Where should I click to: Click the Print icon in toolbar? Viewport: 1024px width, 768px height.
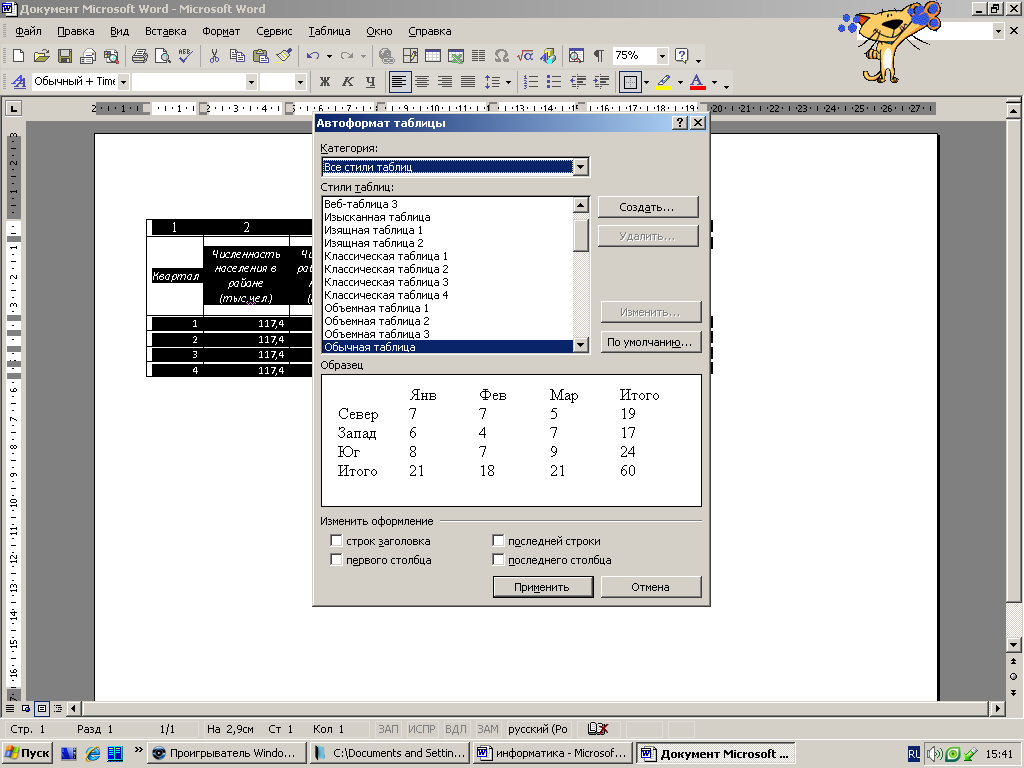(x=140, y=56)
